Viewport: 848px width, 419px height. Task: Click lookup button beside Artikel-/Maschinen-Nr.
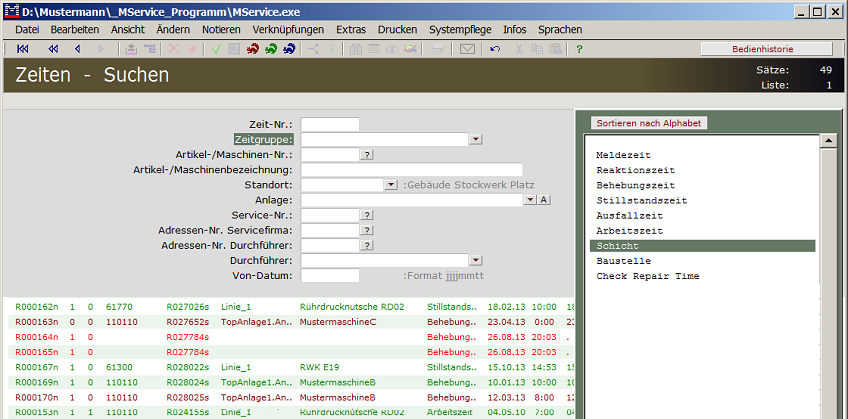366,155
